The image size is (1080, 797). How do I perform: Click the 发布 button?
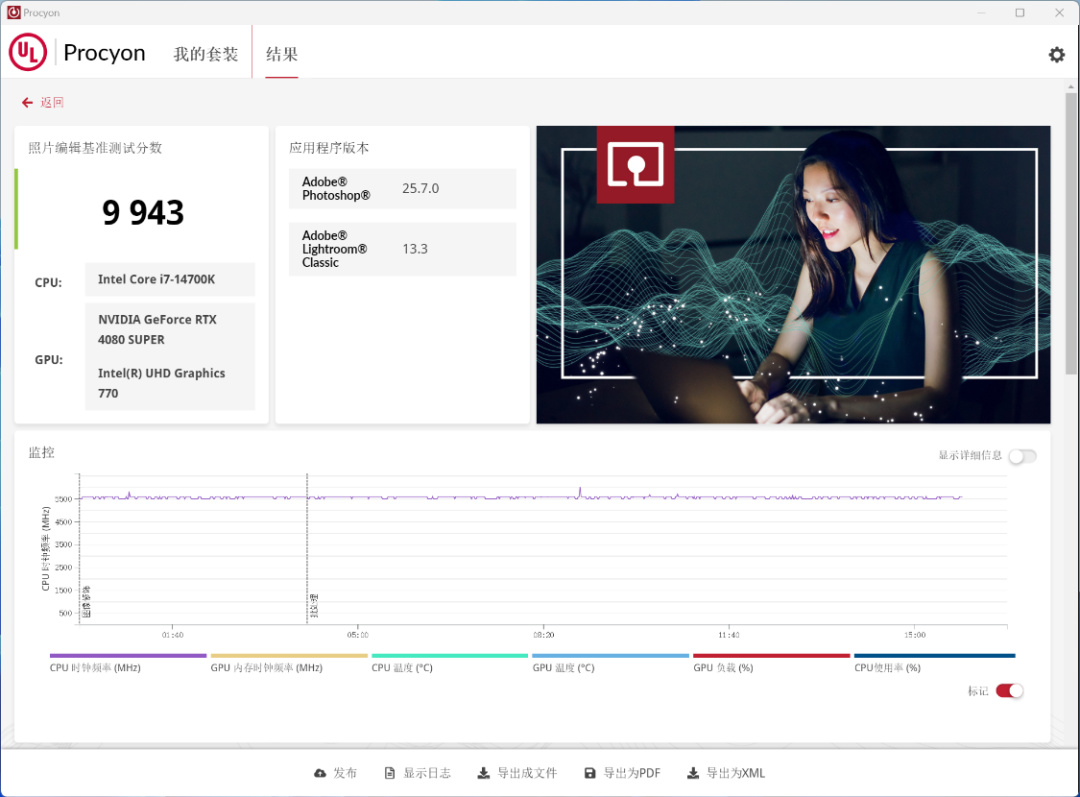[335, 773]
